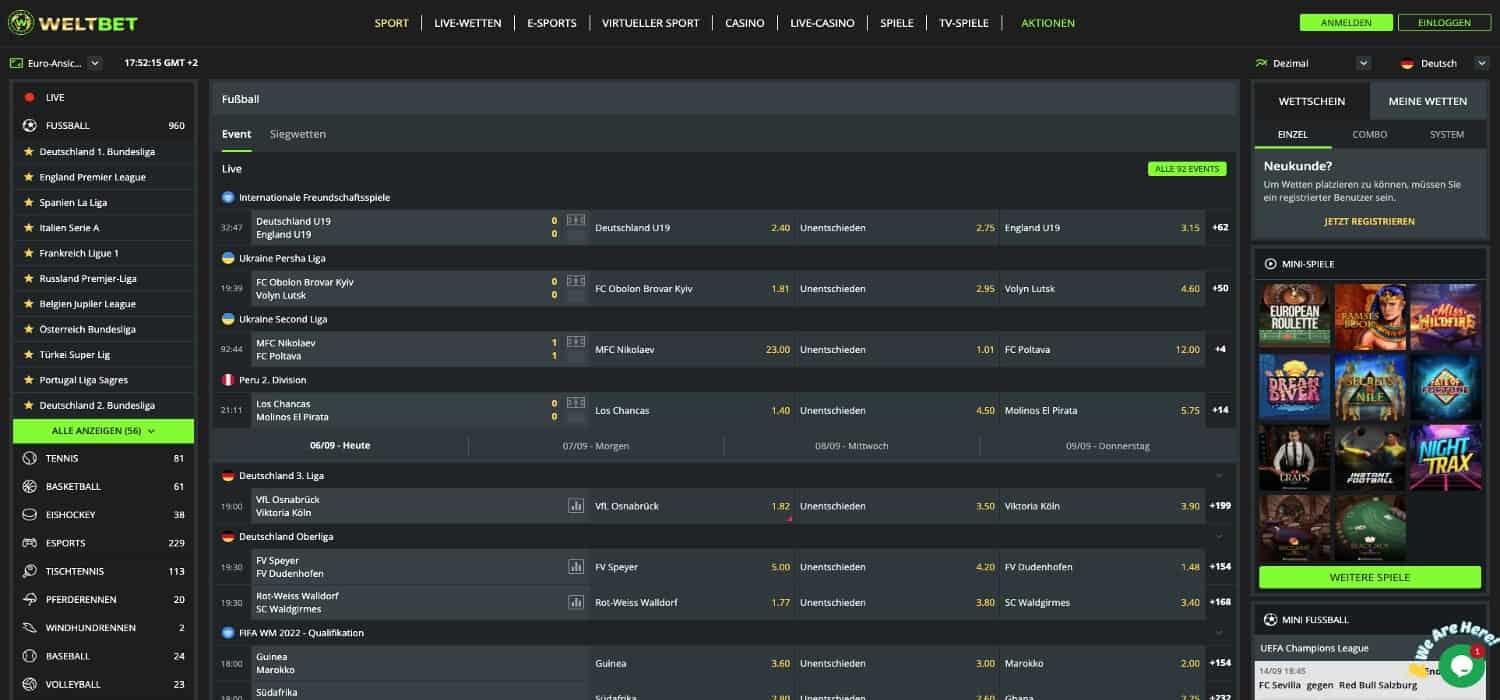Switch to the Siegwetten tab
Screen dimensions: 1500x700
click(298, 134)
